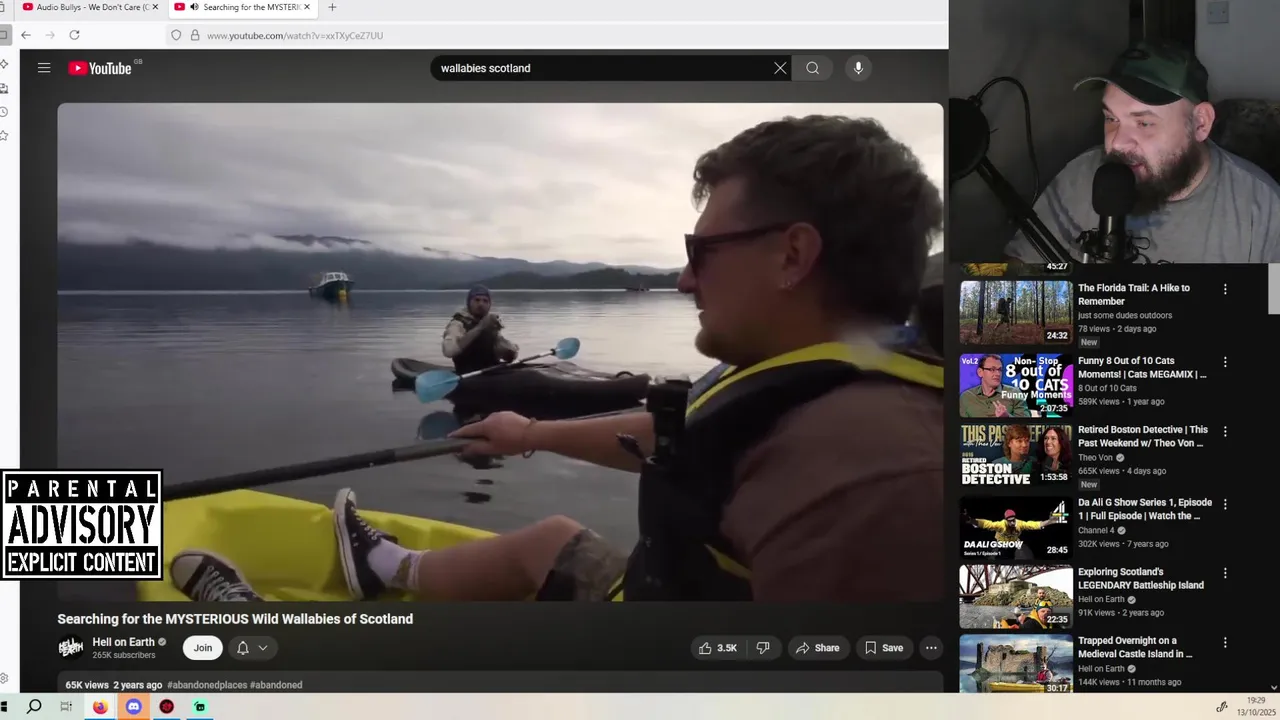
Task: Open browser sidebar history clock icon
Action: coord(5,112)
